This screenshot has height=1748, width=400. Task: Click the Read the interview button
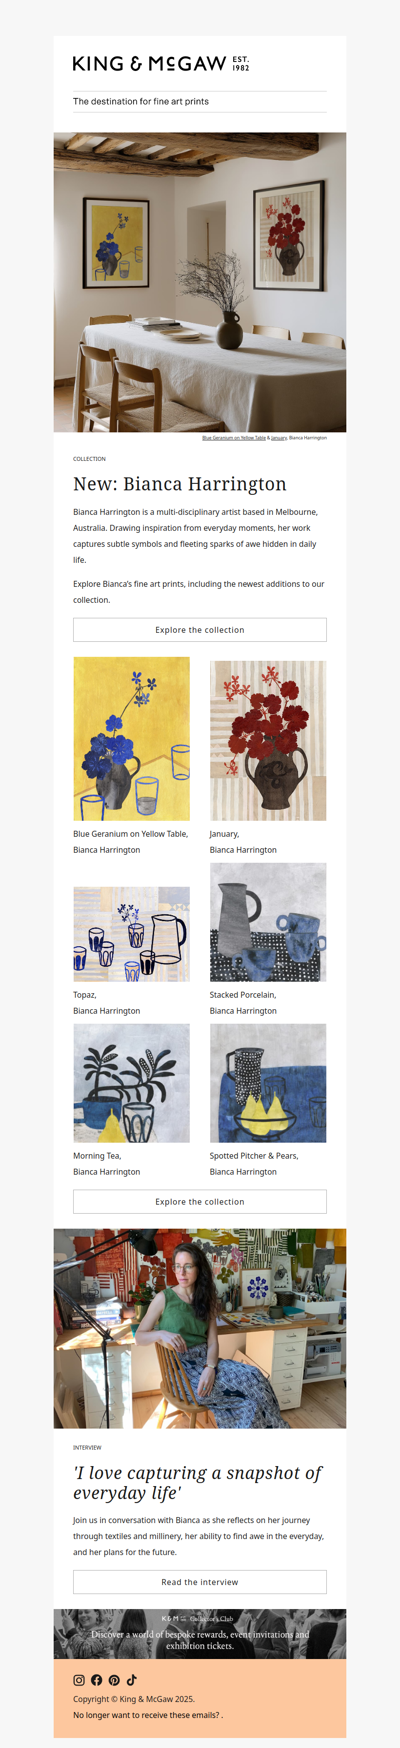point(200,1582)
